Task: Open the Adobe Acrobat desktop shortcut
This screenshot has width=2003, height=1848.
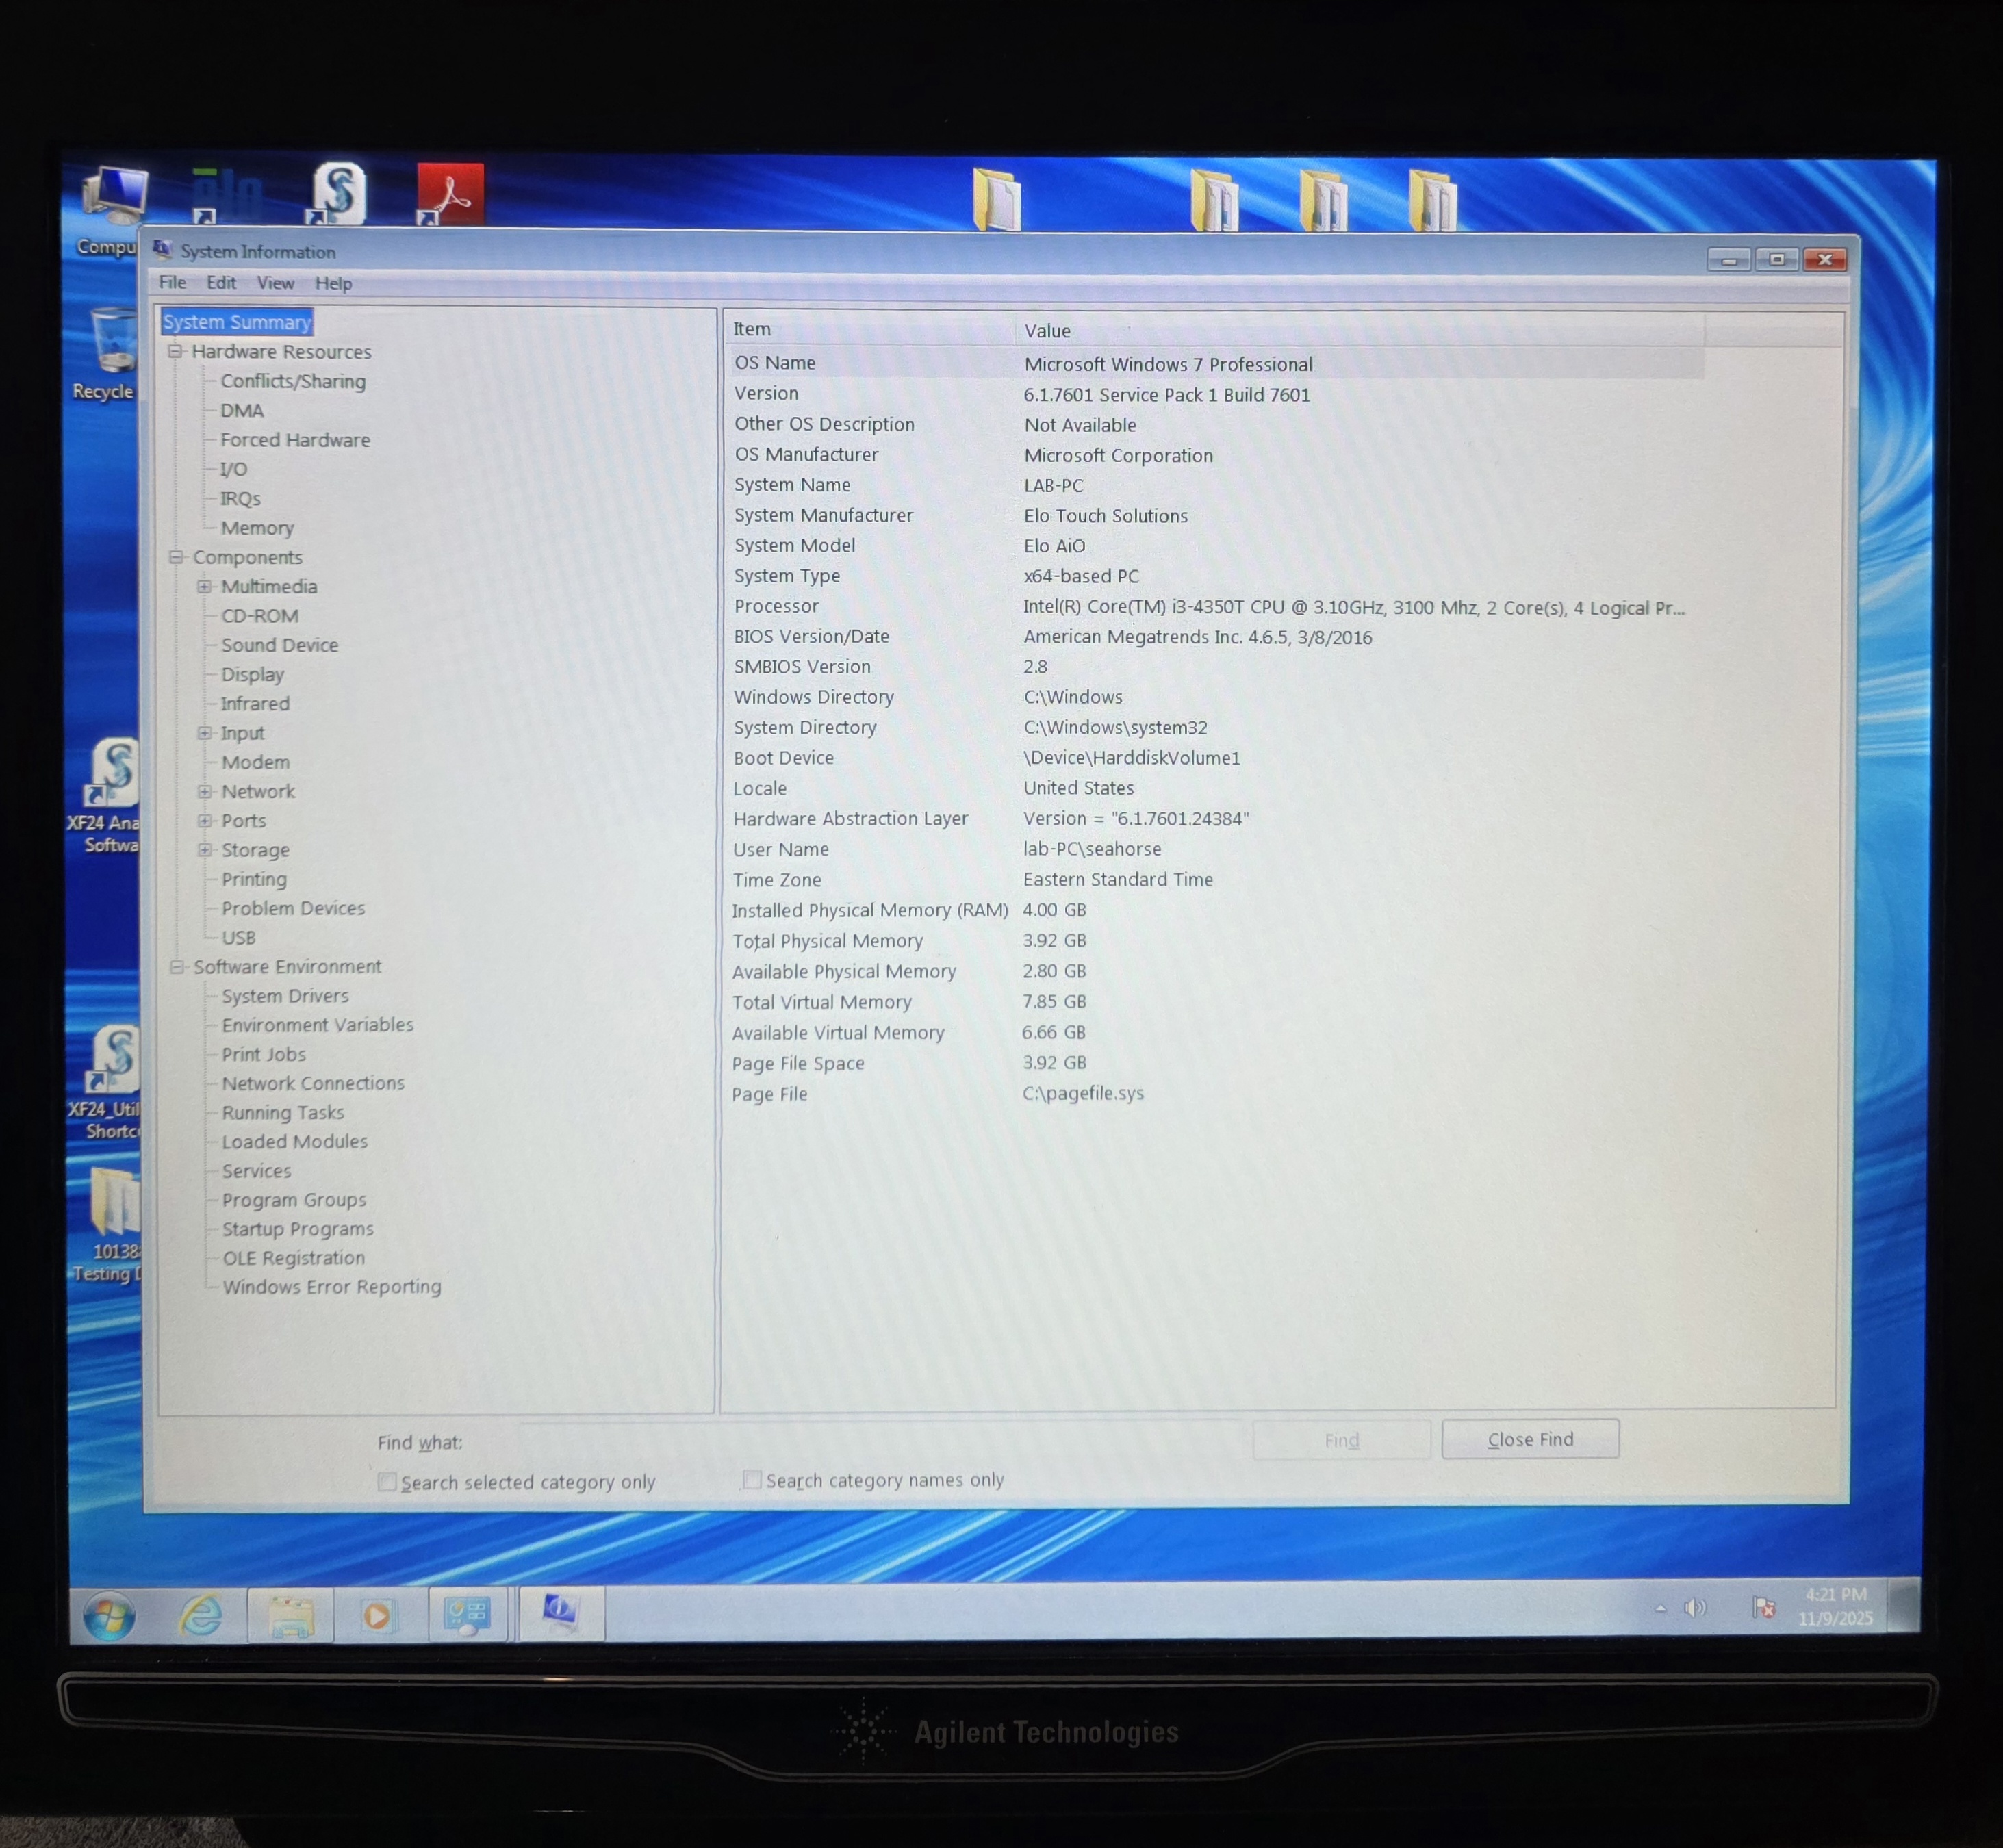Action: 450,194
